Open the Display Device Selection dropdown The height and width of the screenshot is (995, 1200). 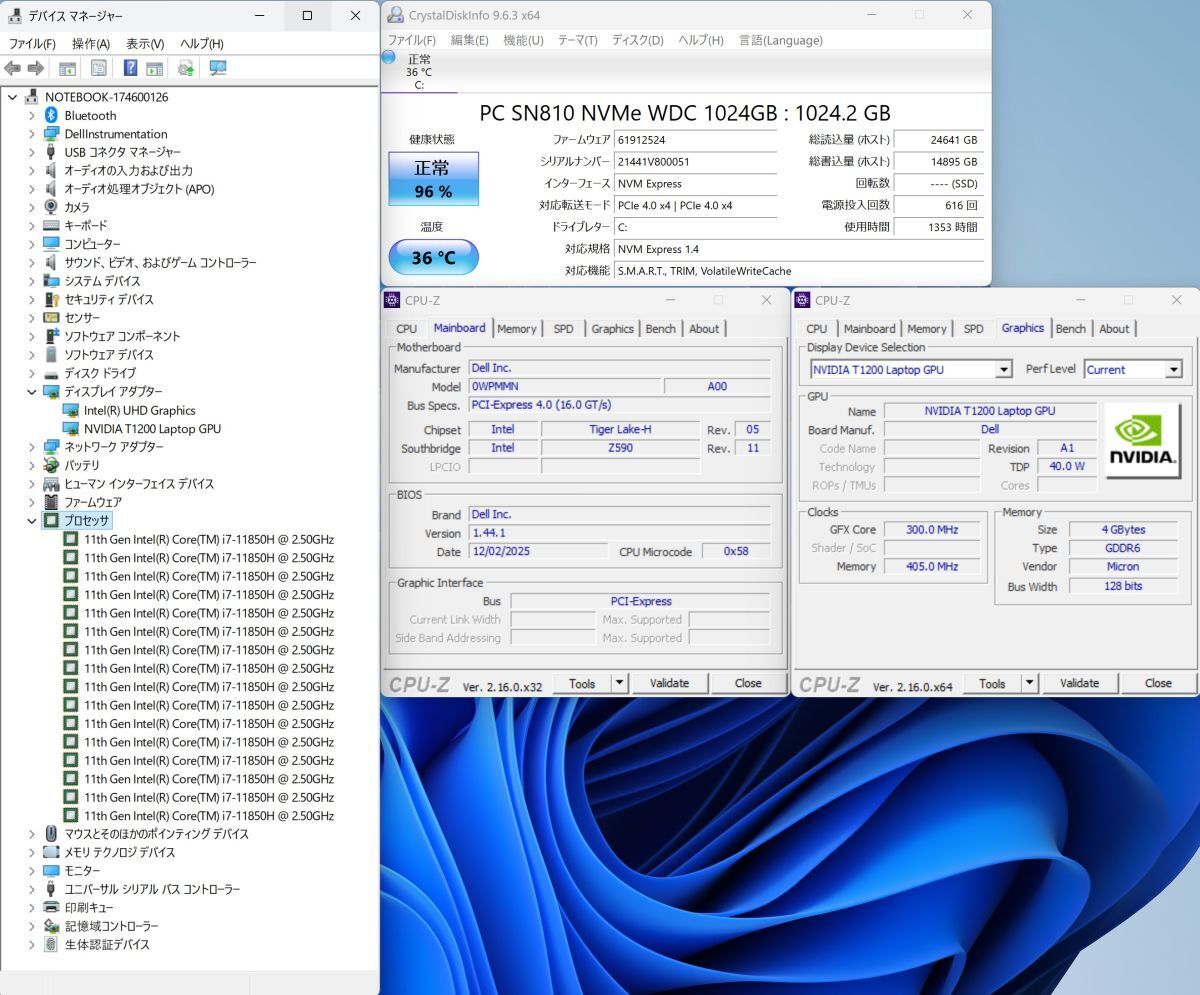pos(1003,370)
